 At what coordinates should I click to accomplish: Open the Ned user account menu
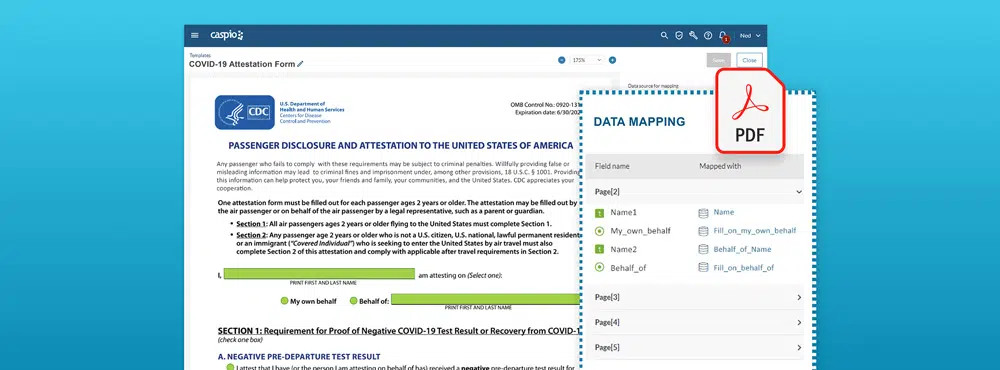750,36
